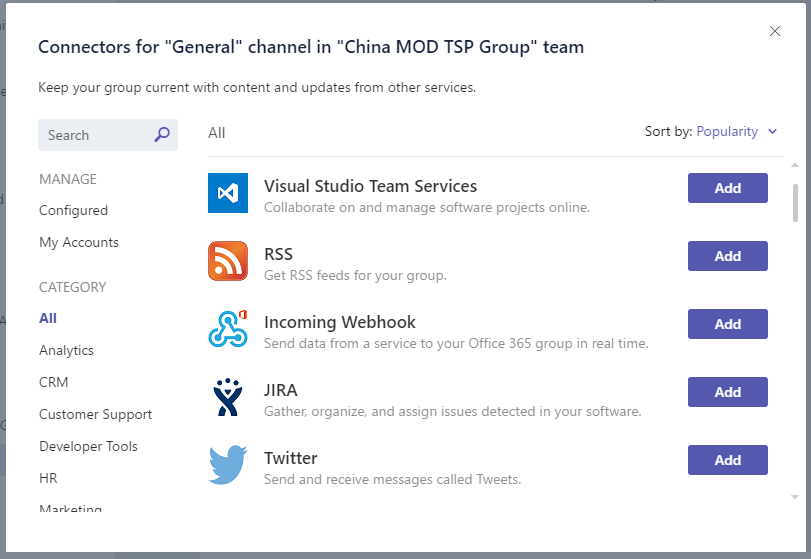Click the chevron next to Popularity
The width and height of the screenshot is (811, 559).
772,132
